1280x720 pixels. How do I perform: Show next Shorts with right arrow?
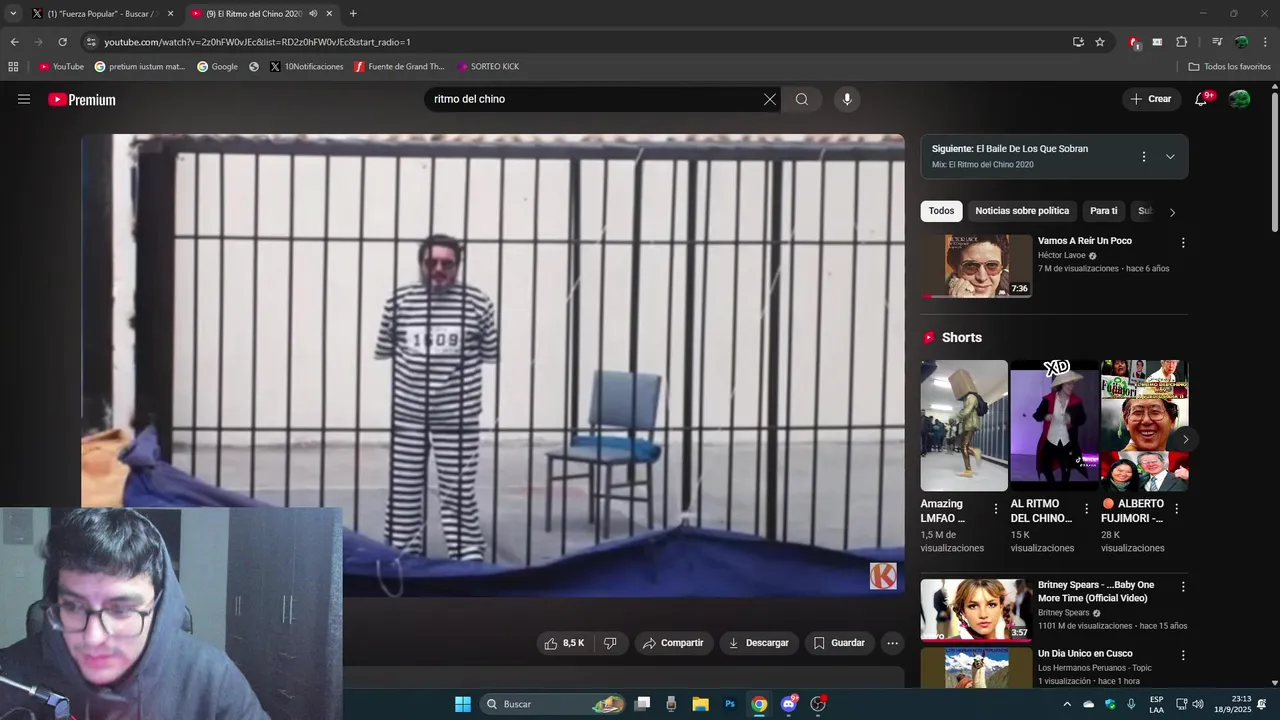pyautogui.click(x=1185, y=439)
